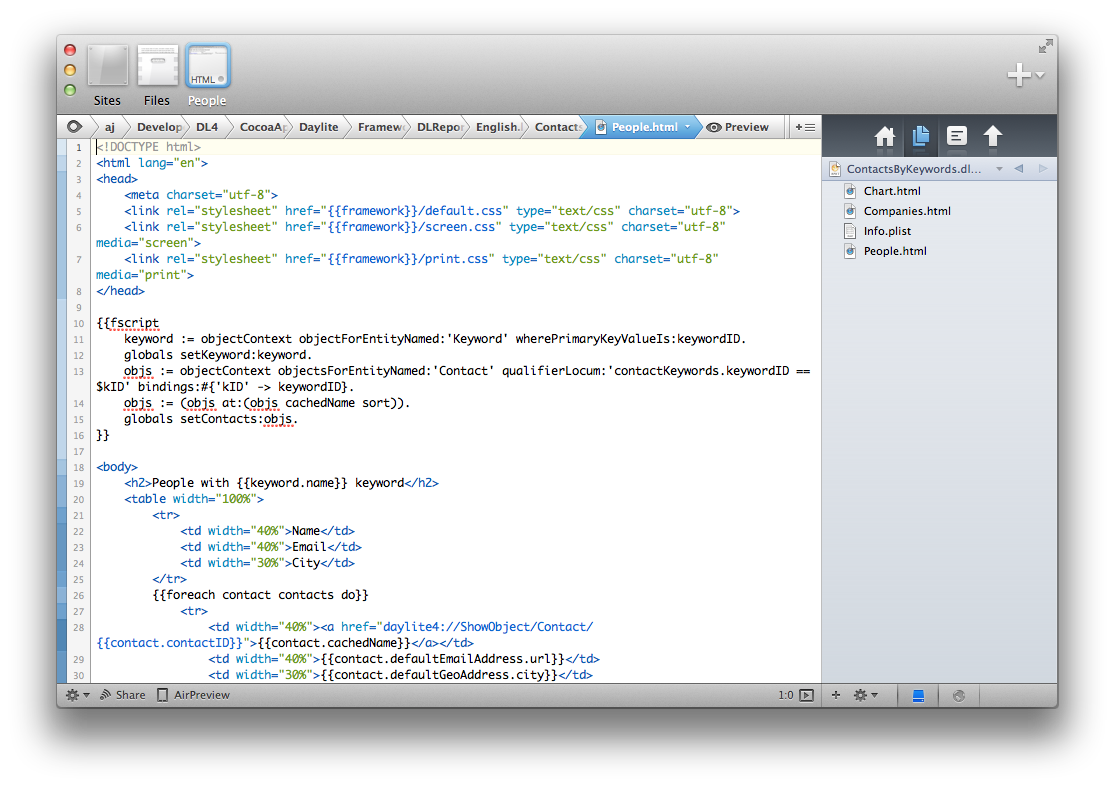Go to the CocoaAp path segment
The width and height of the screenshot is (1114, 786).
pos(263,127)
